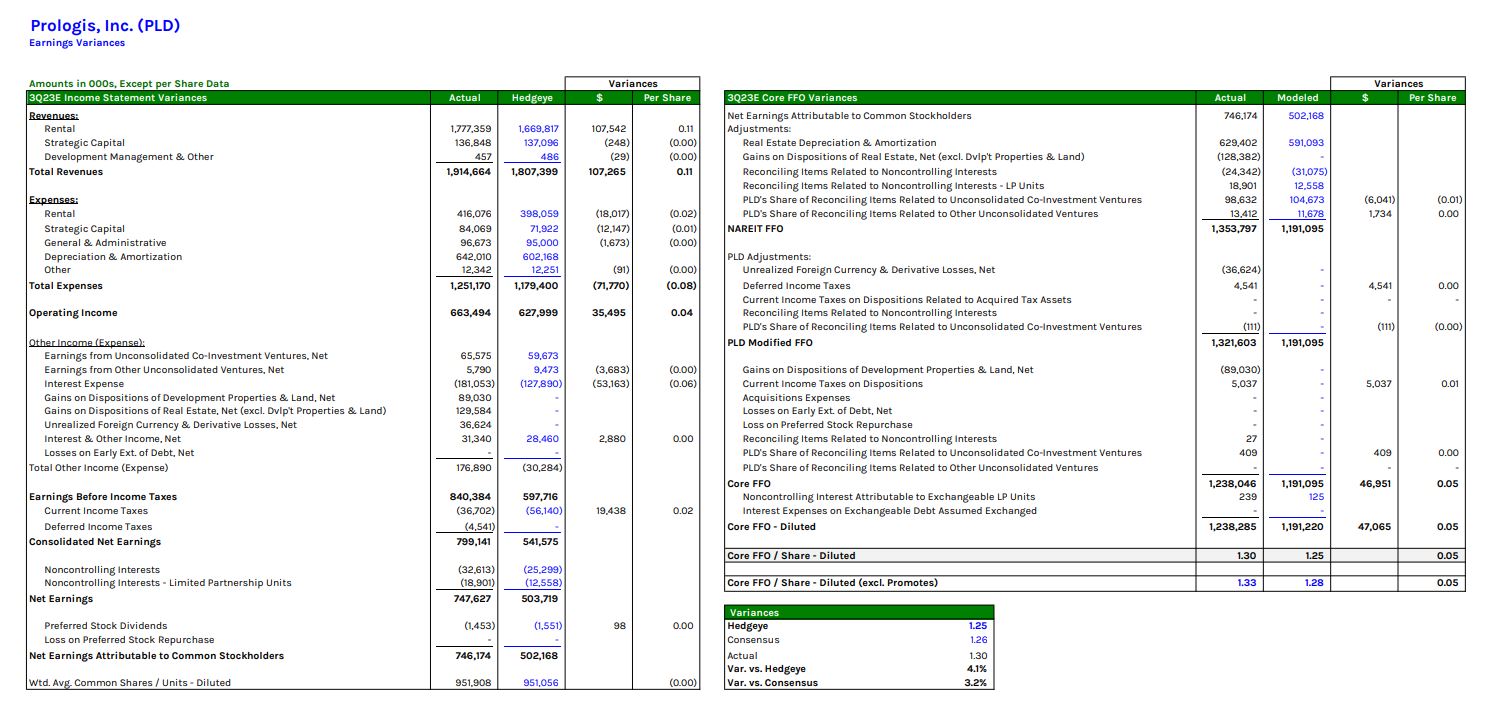Select the Depreciation & Amortization actual 642,010
This screenshot has height=710, width=1495.
[x=474, y=257]
